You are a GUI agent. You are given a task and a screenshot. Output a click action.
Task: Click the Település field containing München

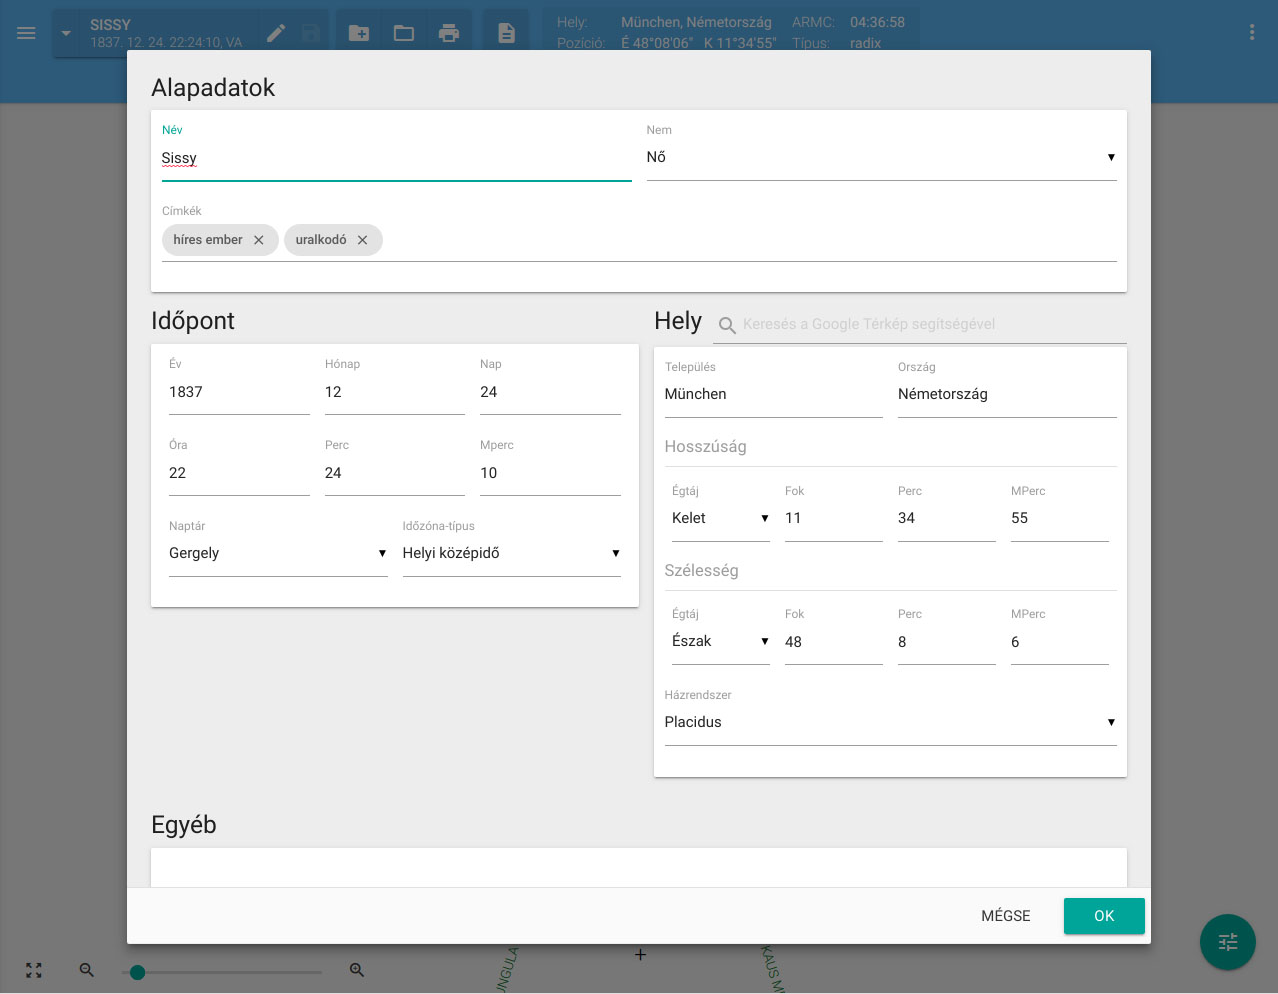(x=772, y=395)
